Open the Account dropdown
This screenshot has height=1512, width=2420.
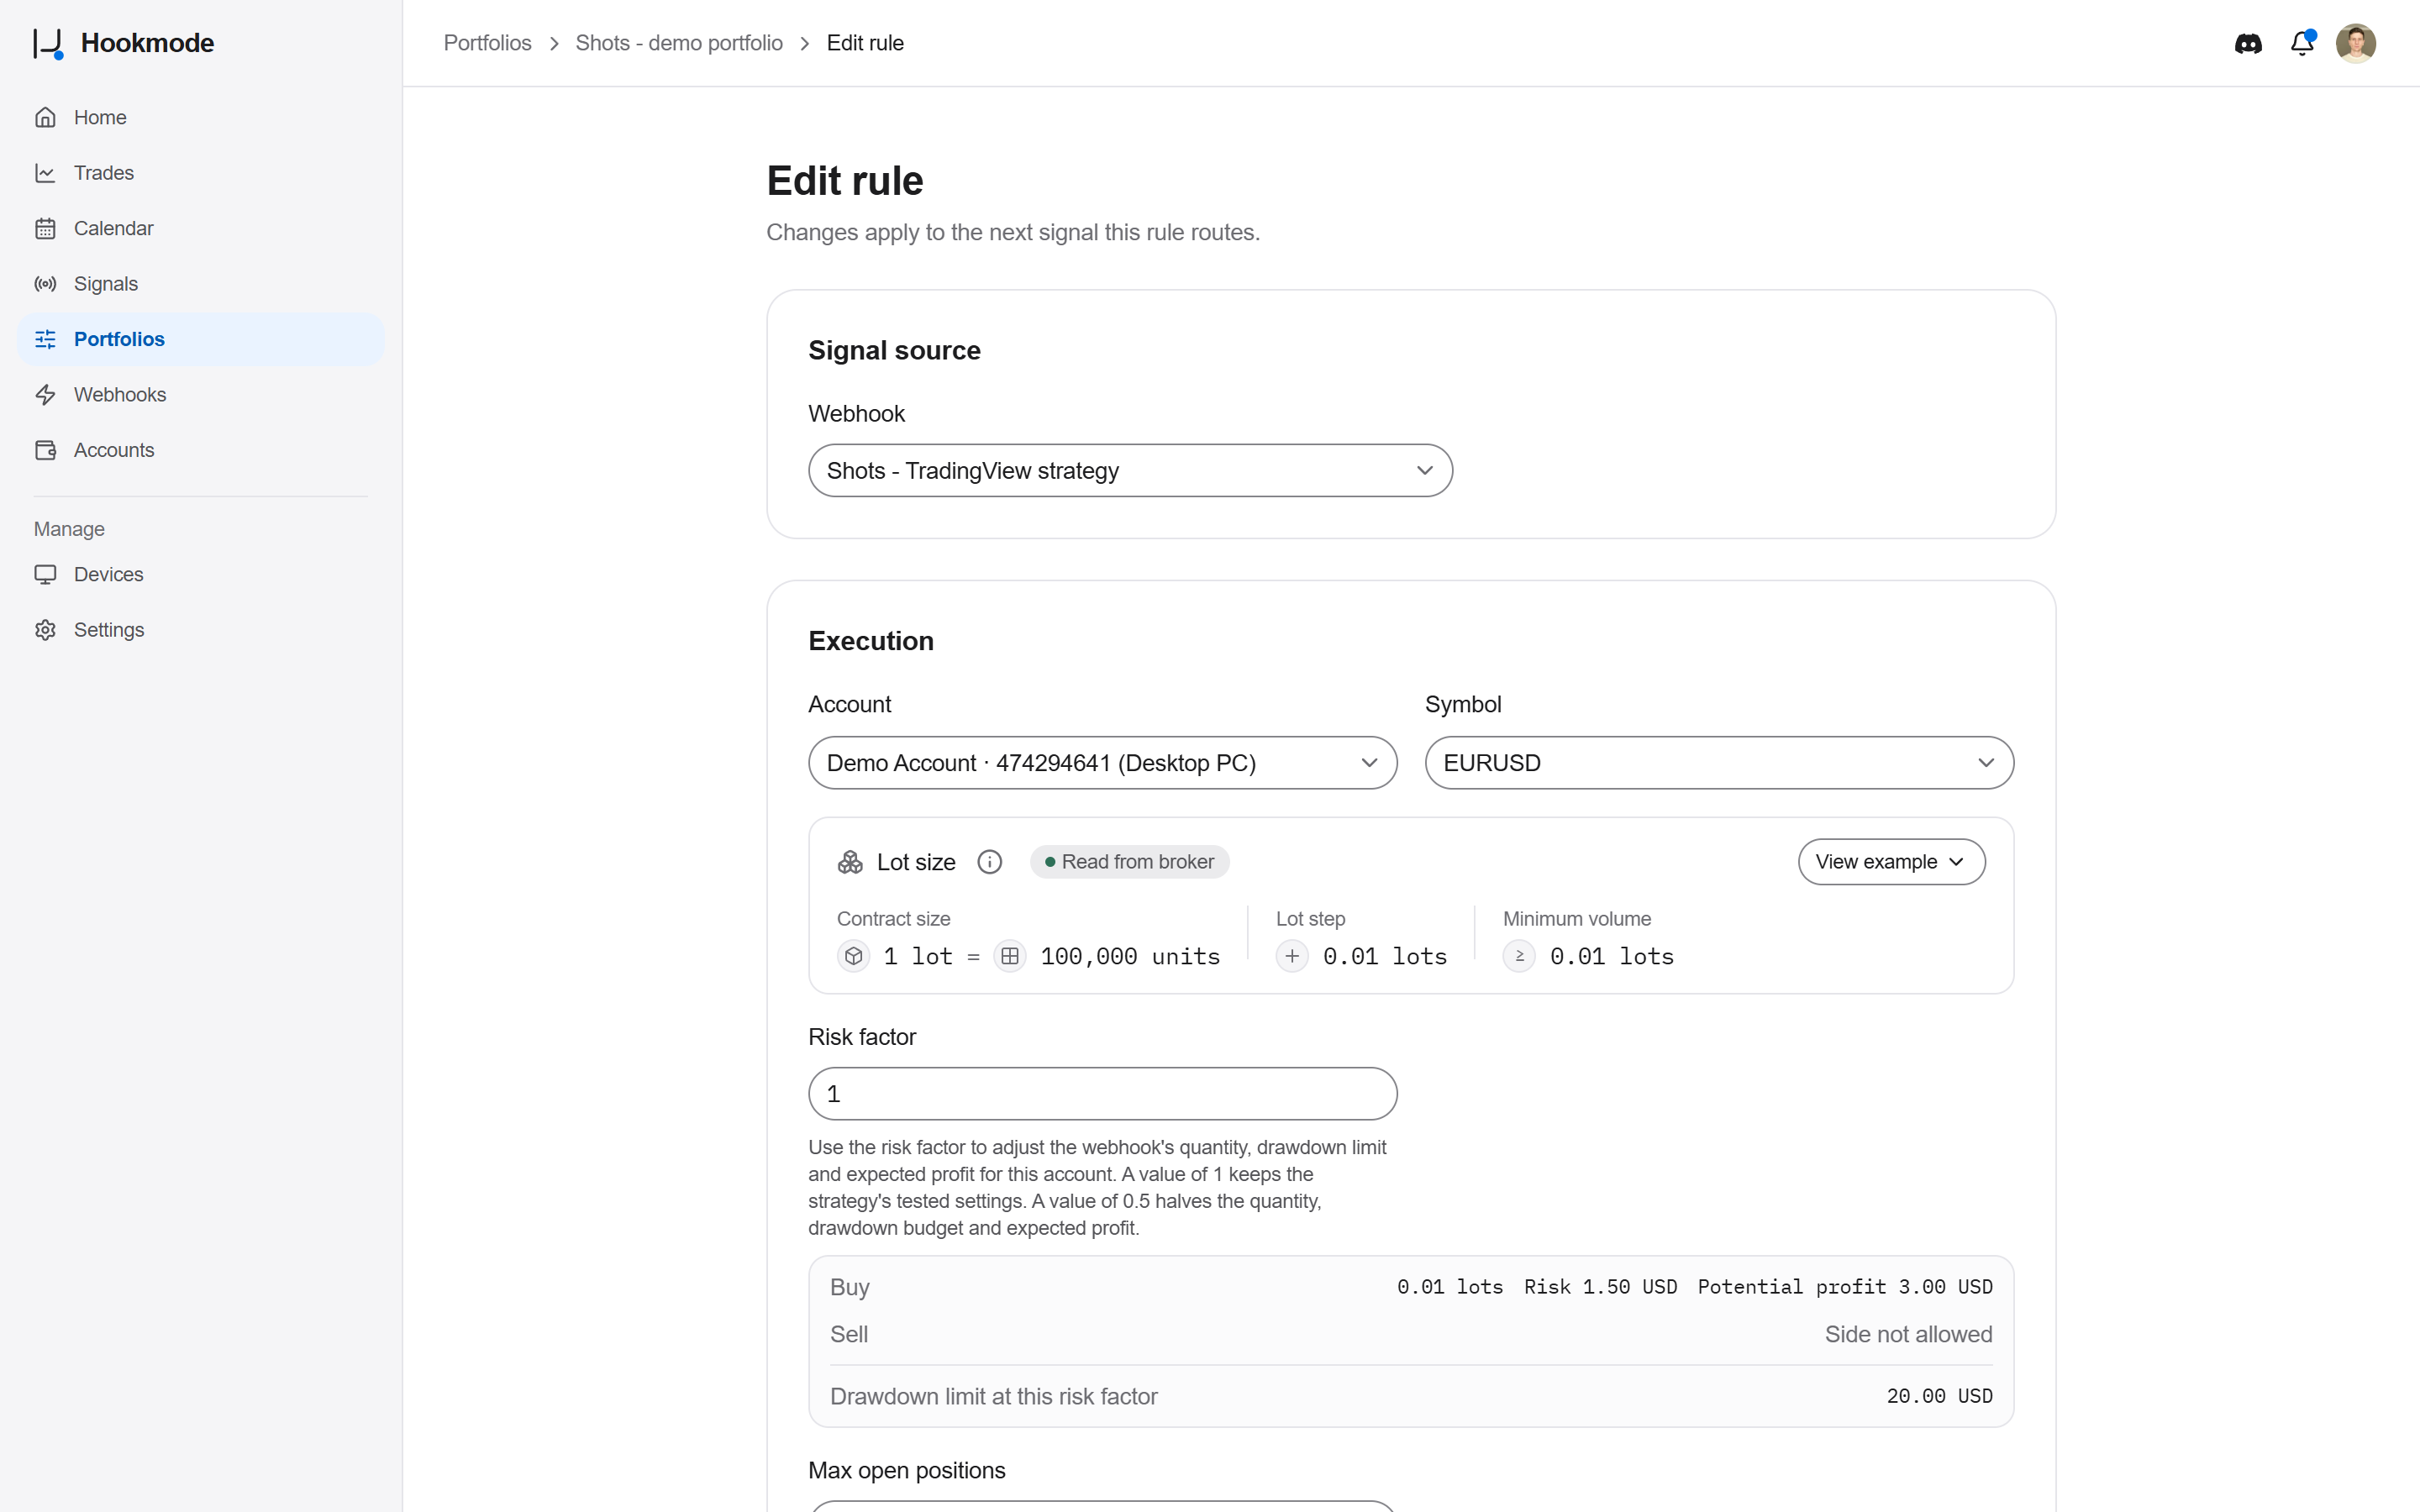point(1102,763)
